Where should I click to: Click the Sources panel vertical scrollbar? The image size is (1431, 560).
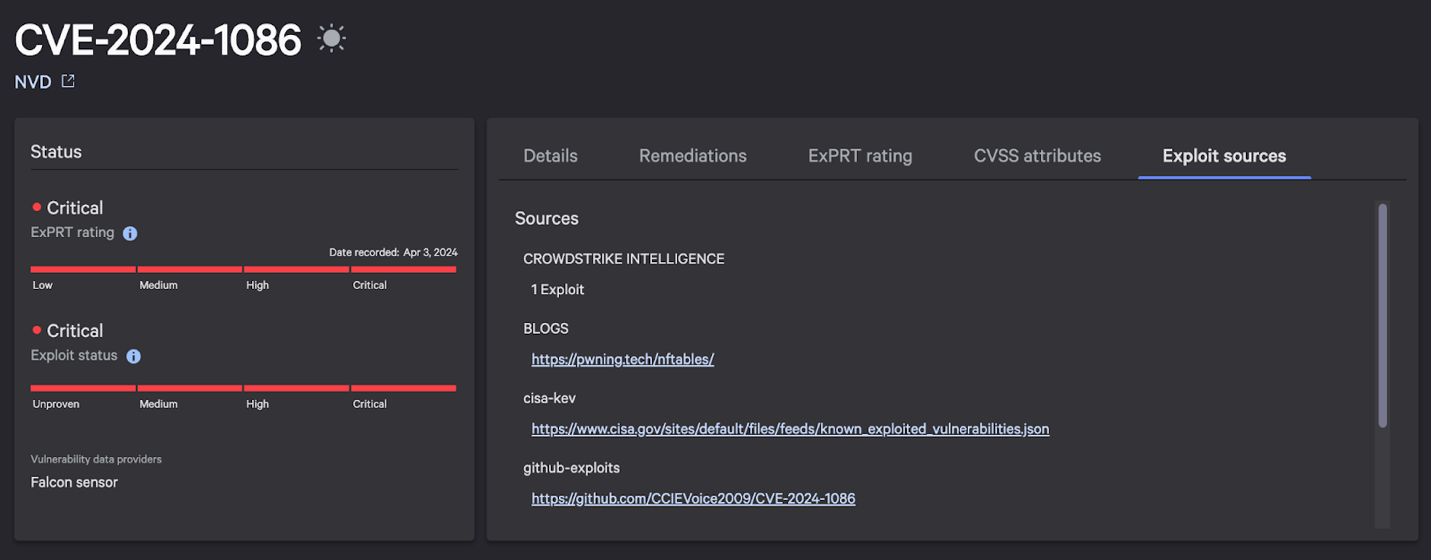click(x=1382, y=315)
